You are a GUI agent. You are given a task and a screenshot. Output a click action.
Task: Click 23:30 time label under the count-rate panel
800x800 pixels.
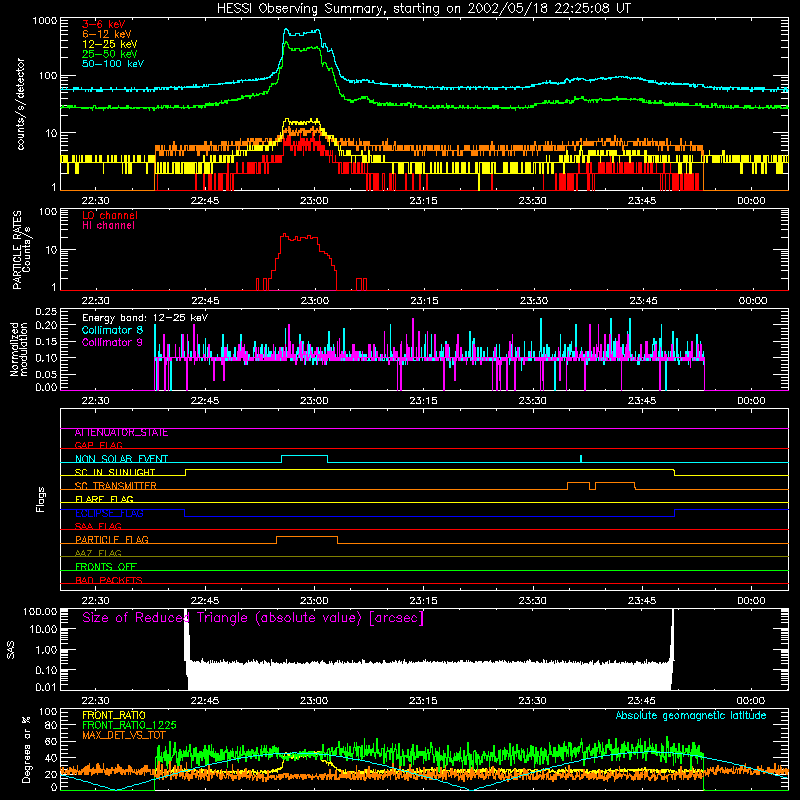point(532,201)
